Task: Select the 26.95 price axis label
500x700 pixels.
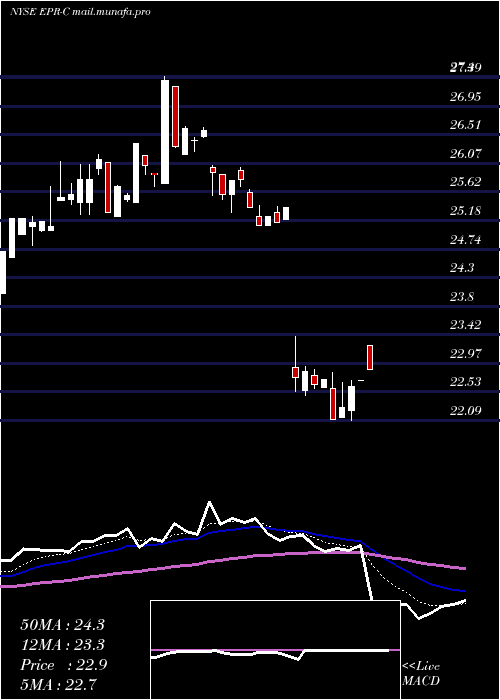Action: point(466,96)
